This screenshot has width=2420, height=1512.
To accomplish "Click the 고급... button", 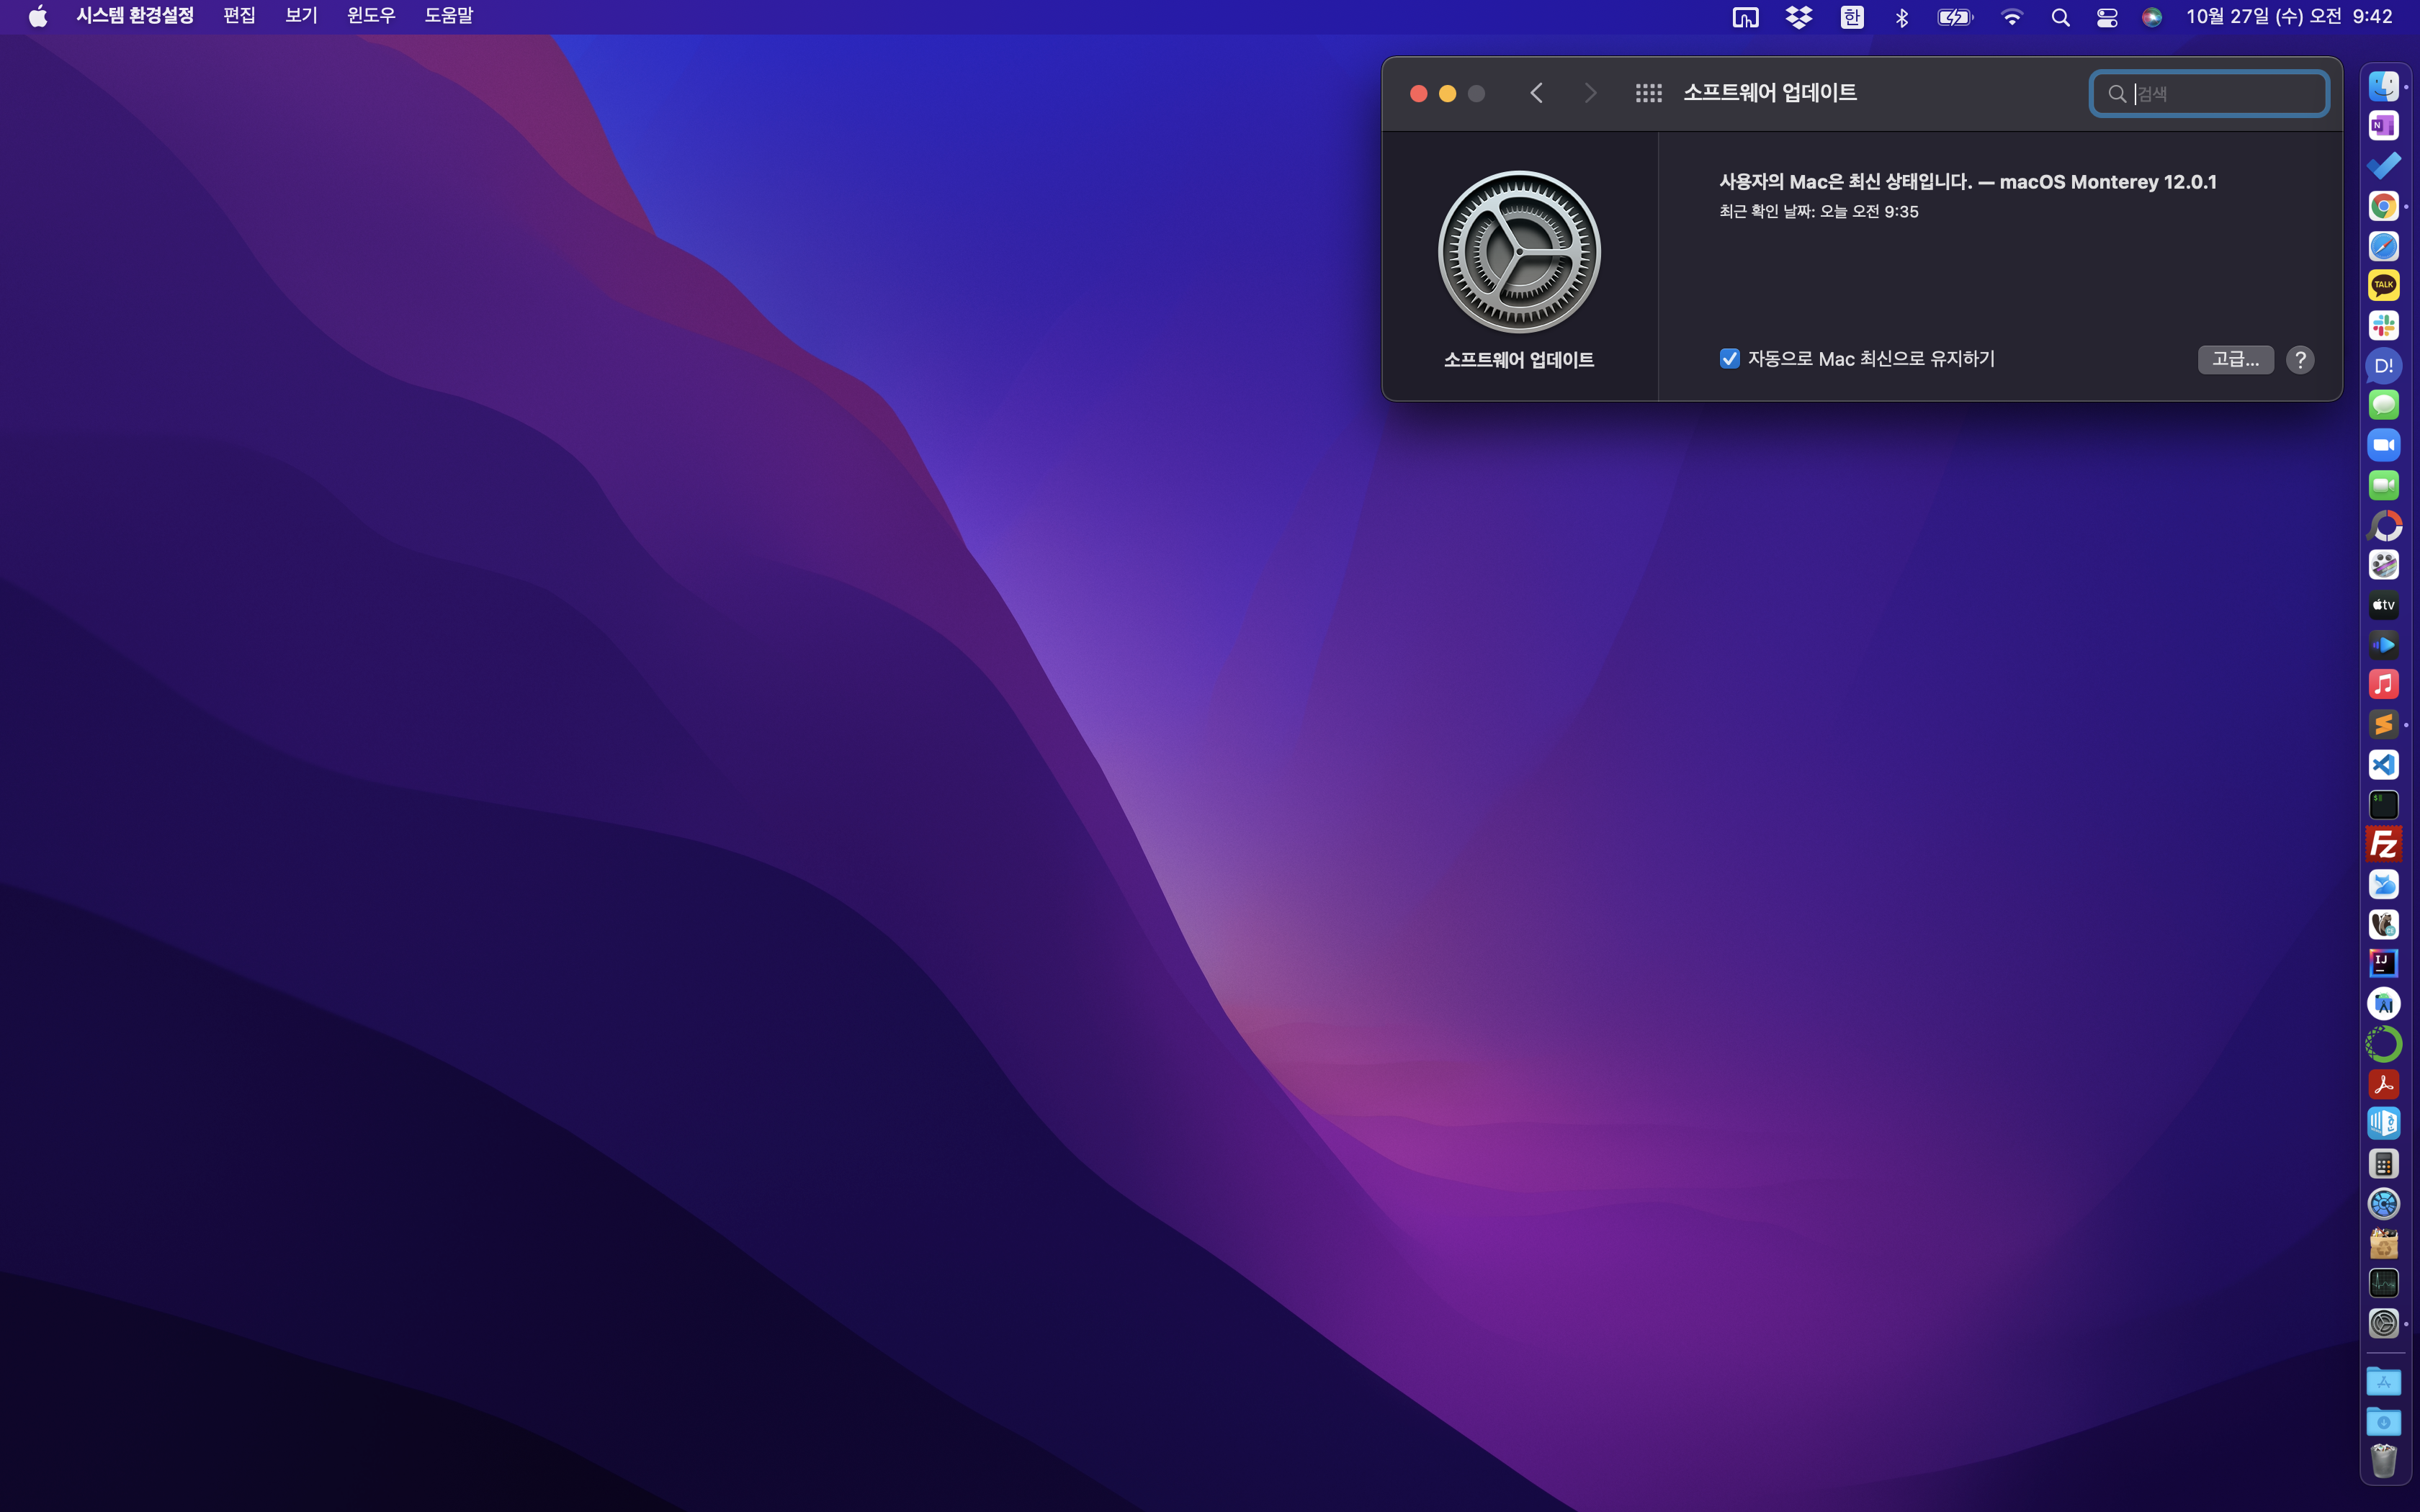I will coord(2235,359).
